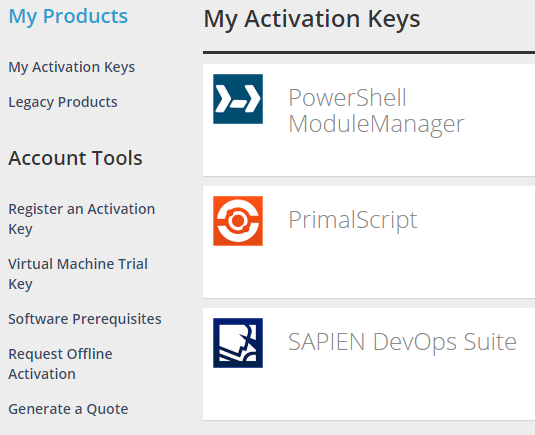
Task: Select Virtual Machine Trial Key link
Action: (78, 274)
